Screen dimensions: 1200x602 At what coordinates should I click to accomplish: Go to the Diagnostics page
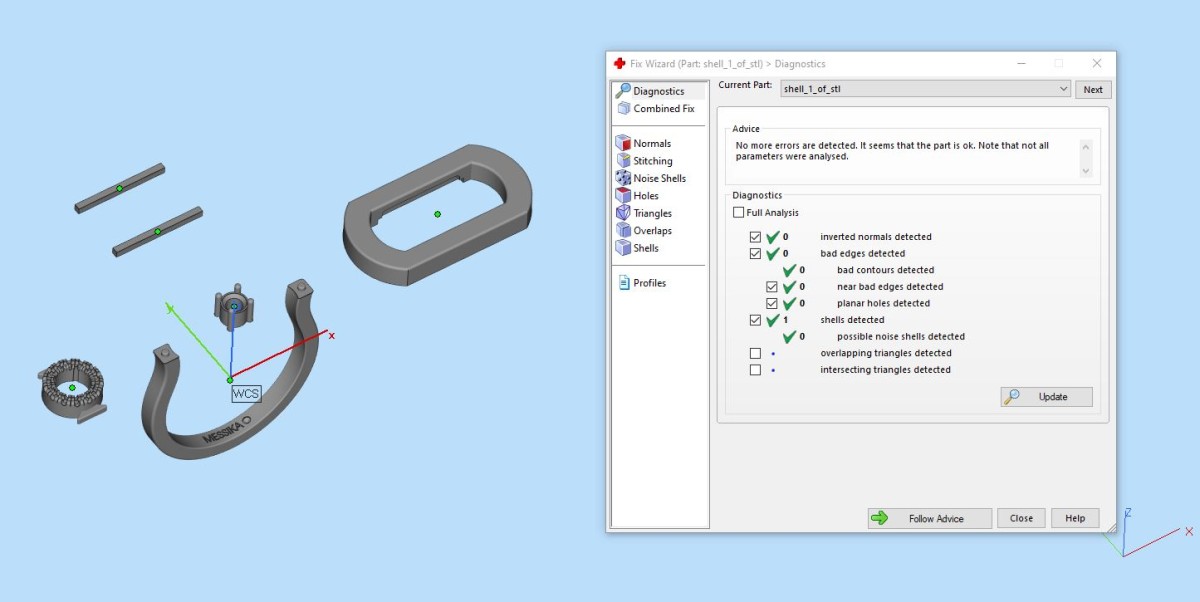click(658, 91)
